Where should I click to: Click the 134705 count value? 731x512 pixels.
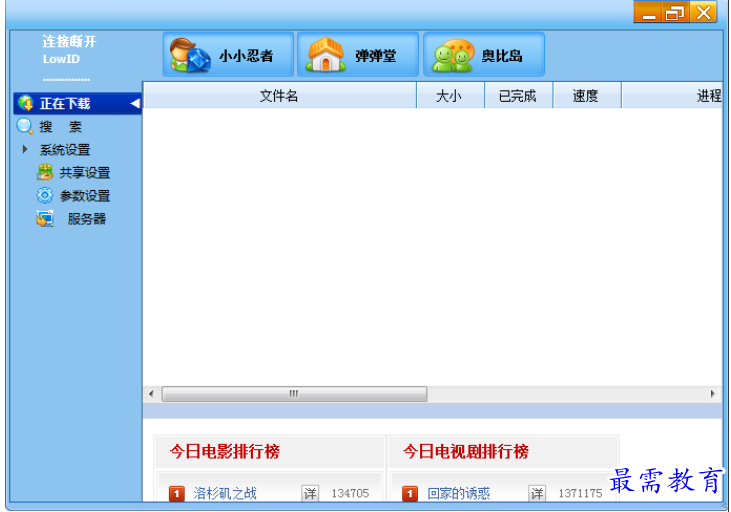pos(350,493)
